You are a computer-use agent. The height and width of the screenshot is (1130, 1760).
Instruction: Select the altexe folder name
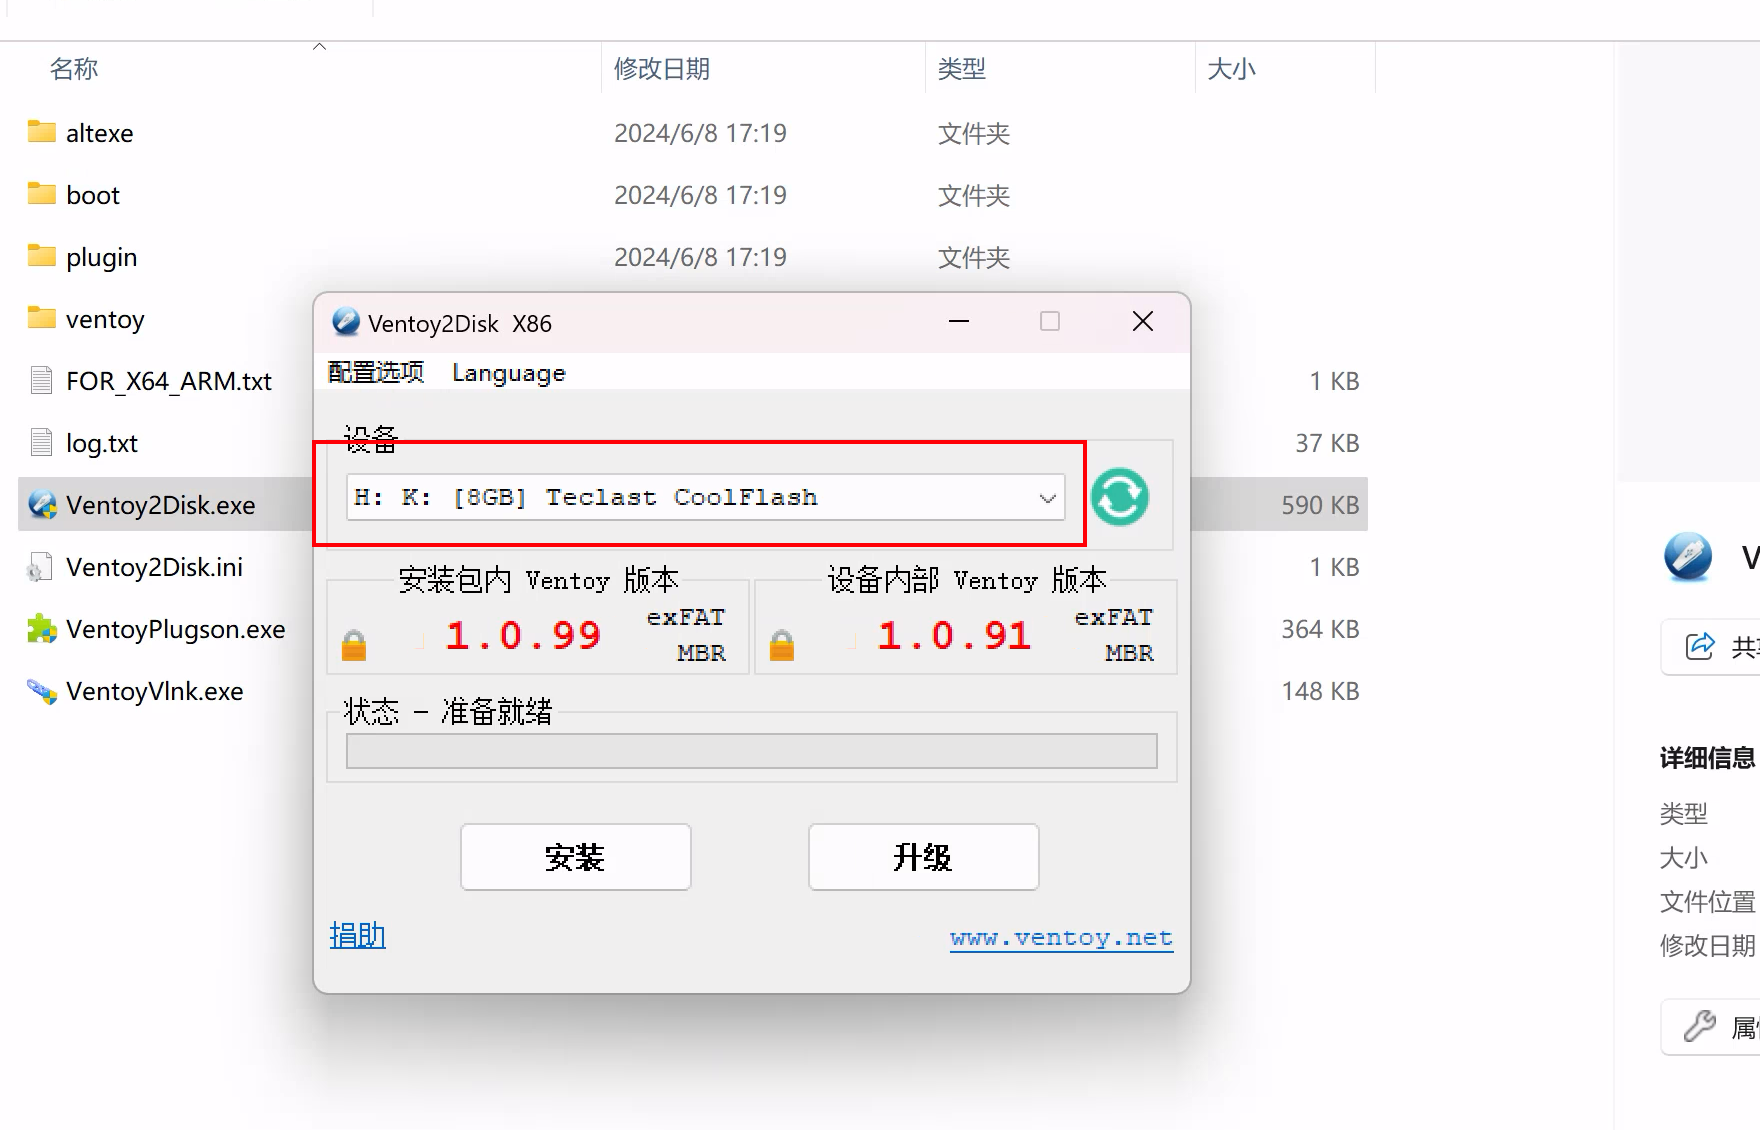pos(99,133)
